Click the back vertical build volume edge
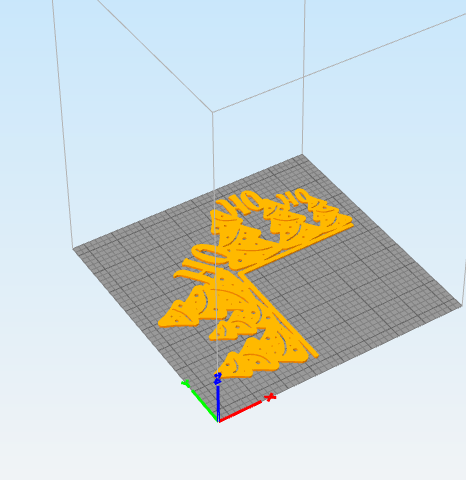The width and height of the screenshot is (466, 480). point(304,77)
